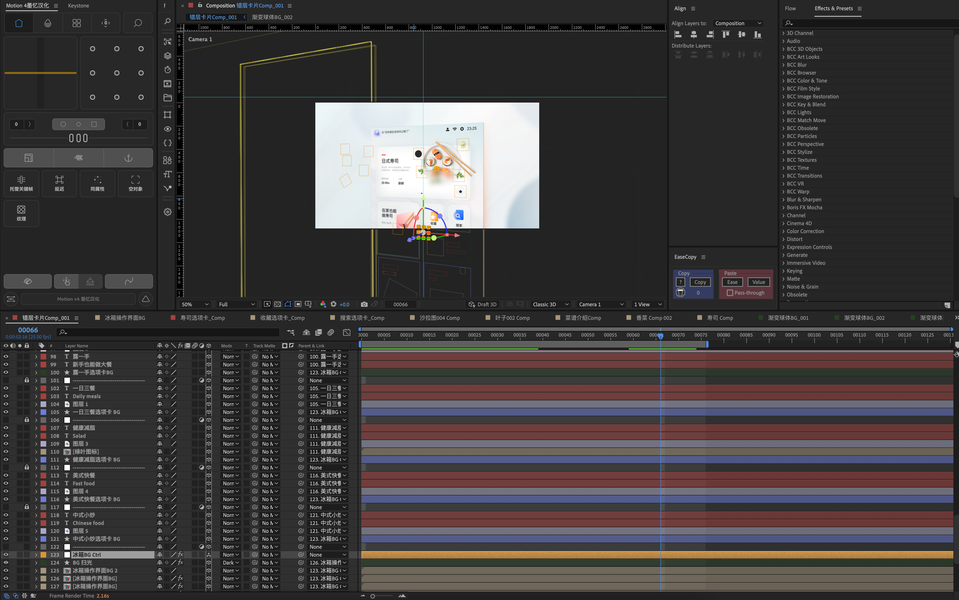Screen dimensions: 959x600
Task: Toggle the eye for Fast food layer
Action: coord(6,483)
